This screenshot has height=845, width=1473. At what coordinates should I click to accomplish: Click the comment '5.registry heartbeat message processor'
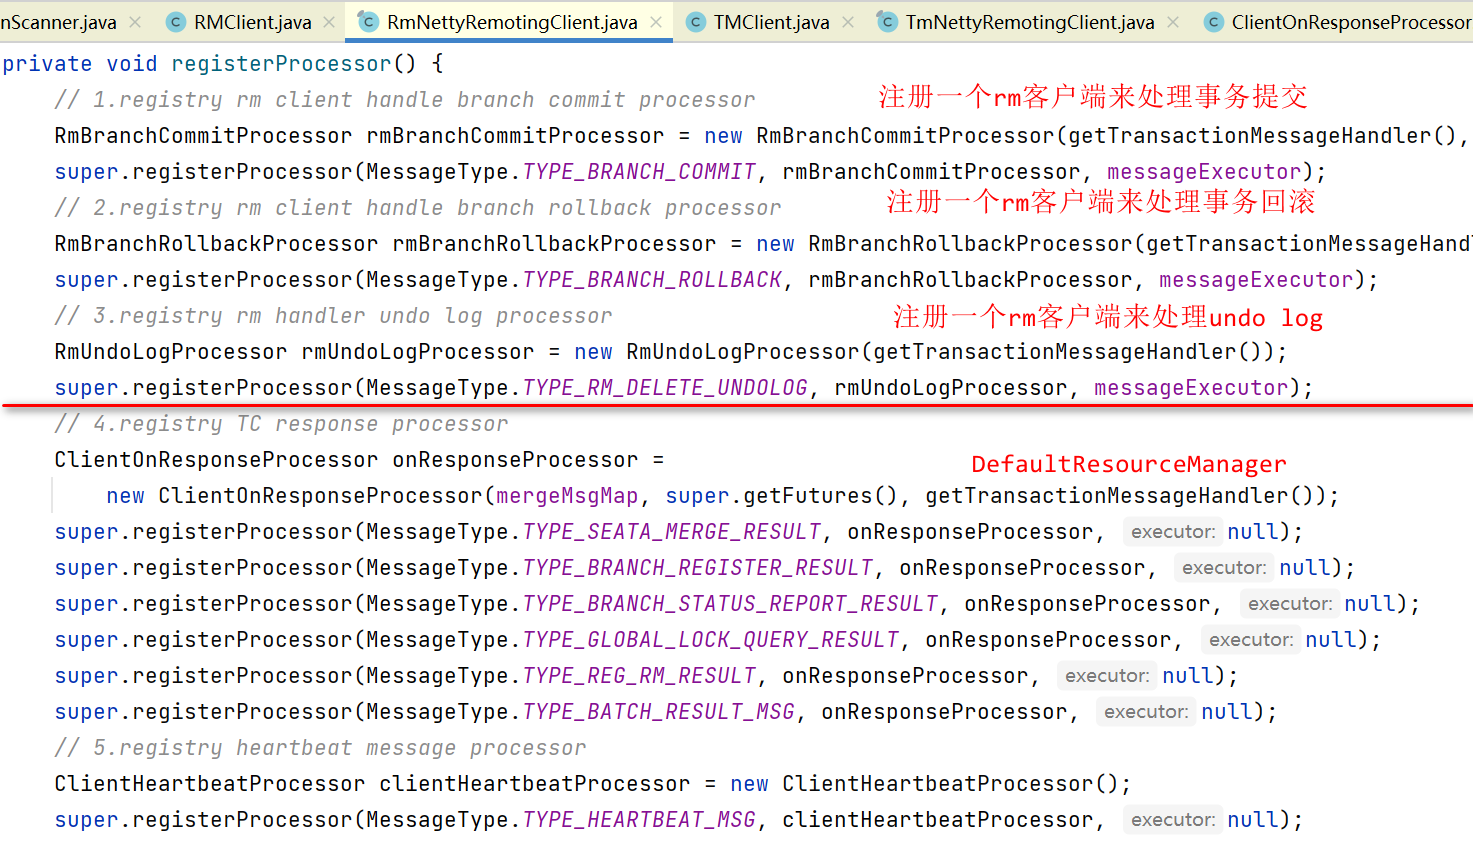coord(320,748)
